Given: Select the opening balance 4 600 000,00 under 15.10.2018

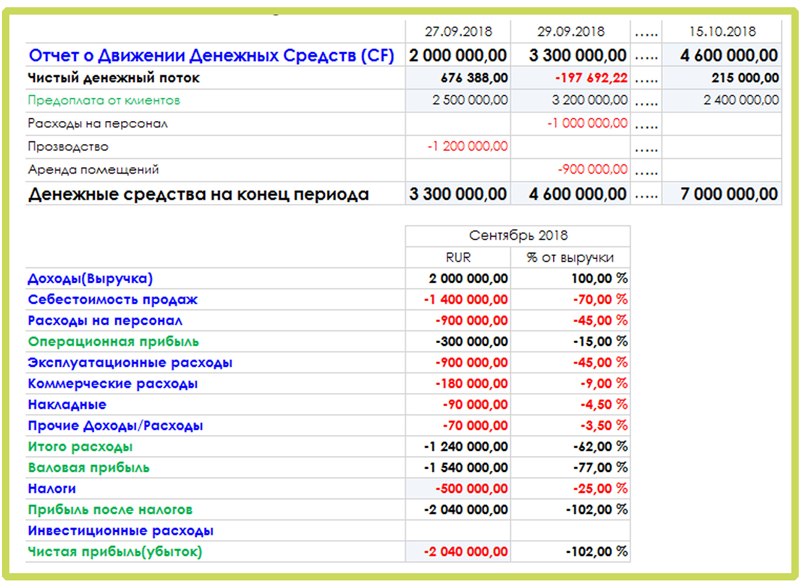Looking at the screenshot, I should [x=721, y=55].
